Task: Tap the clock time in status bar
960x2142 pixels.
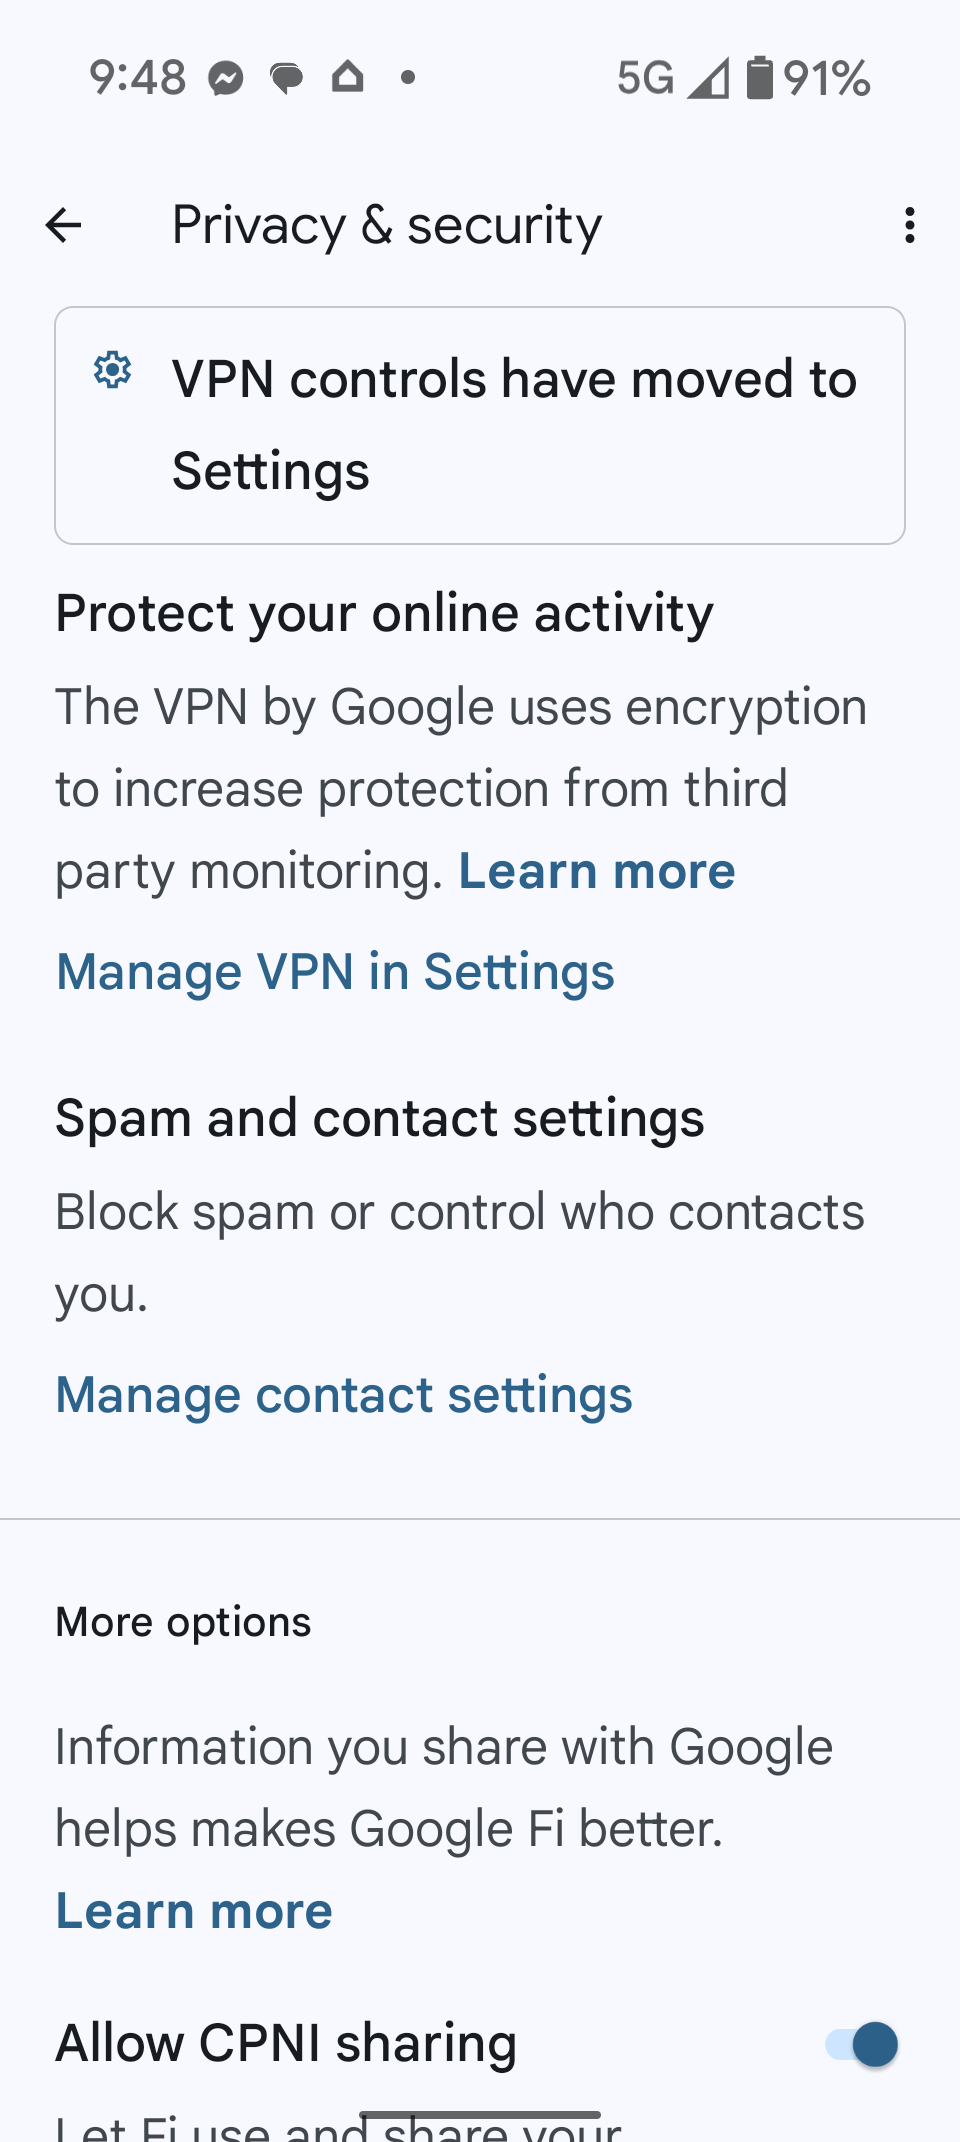Action: pos(138,78)
